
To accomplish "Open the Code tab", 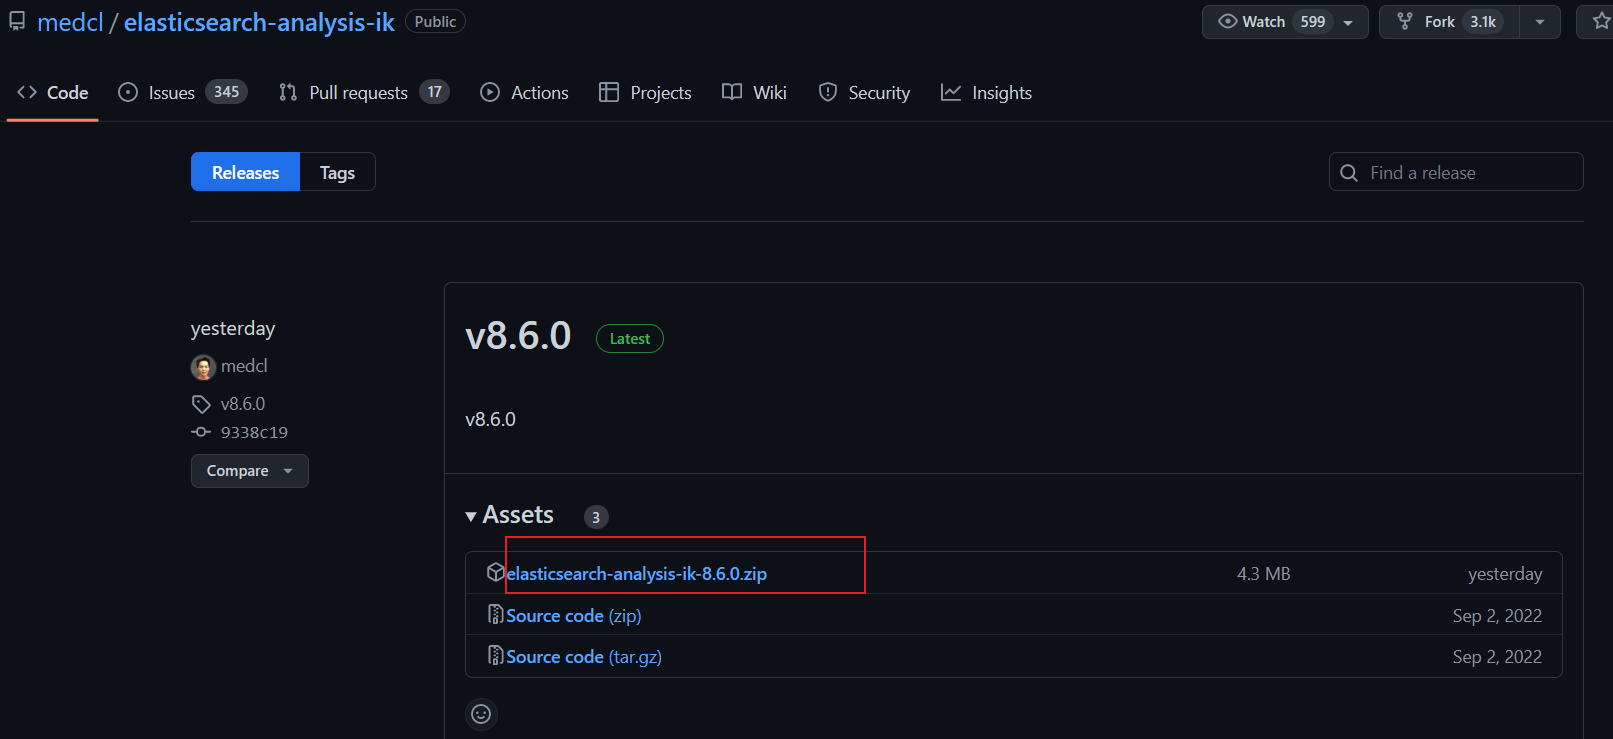I will tap(53, 93).
